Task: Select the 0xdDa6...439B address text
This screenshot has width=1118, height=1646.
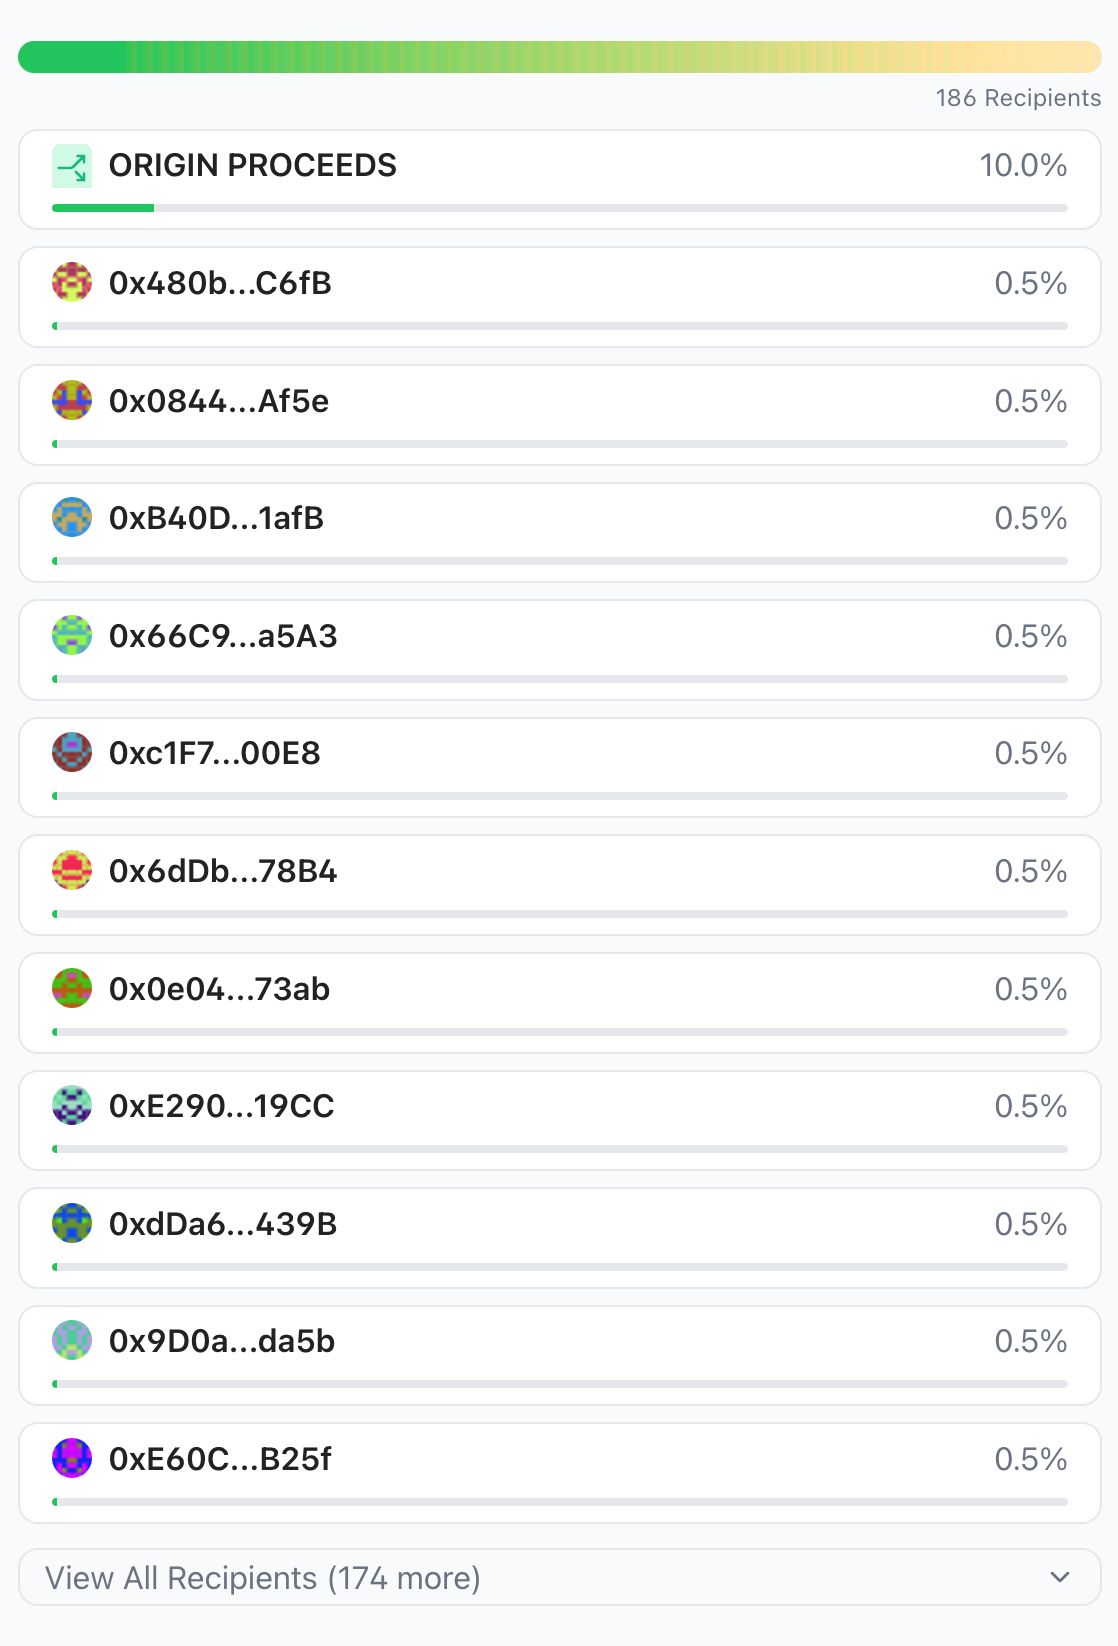Action: (x=223, y=1224)
